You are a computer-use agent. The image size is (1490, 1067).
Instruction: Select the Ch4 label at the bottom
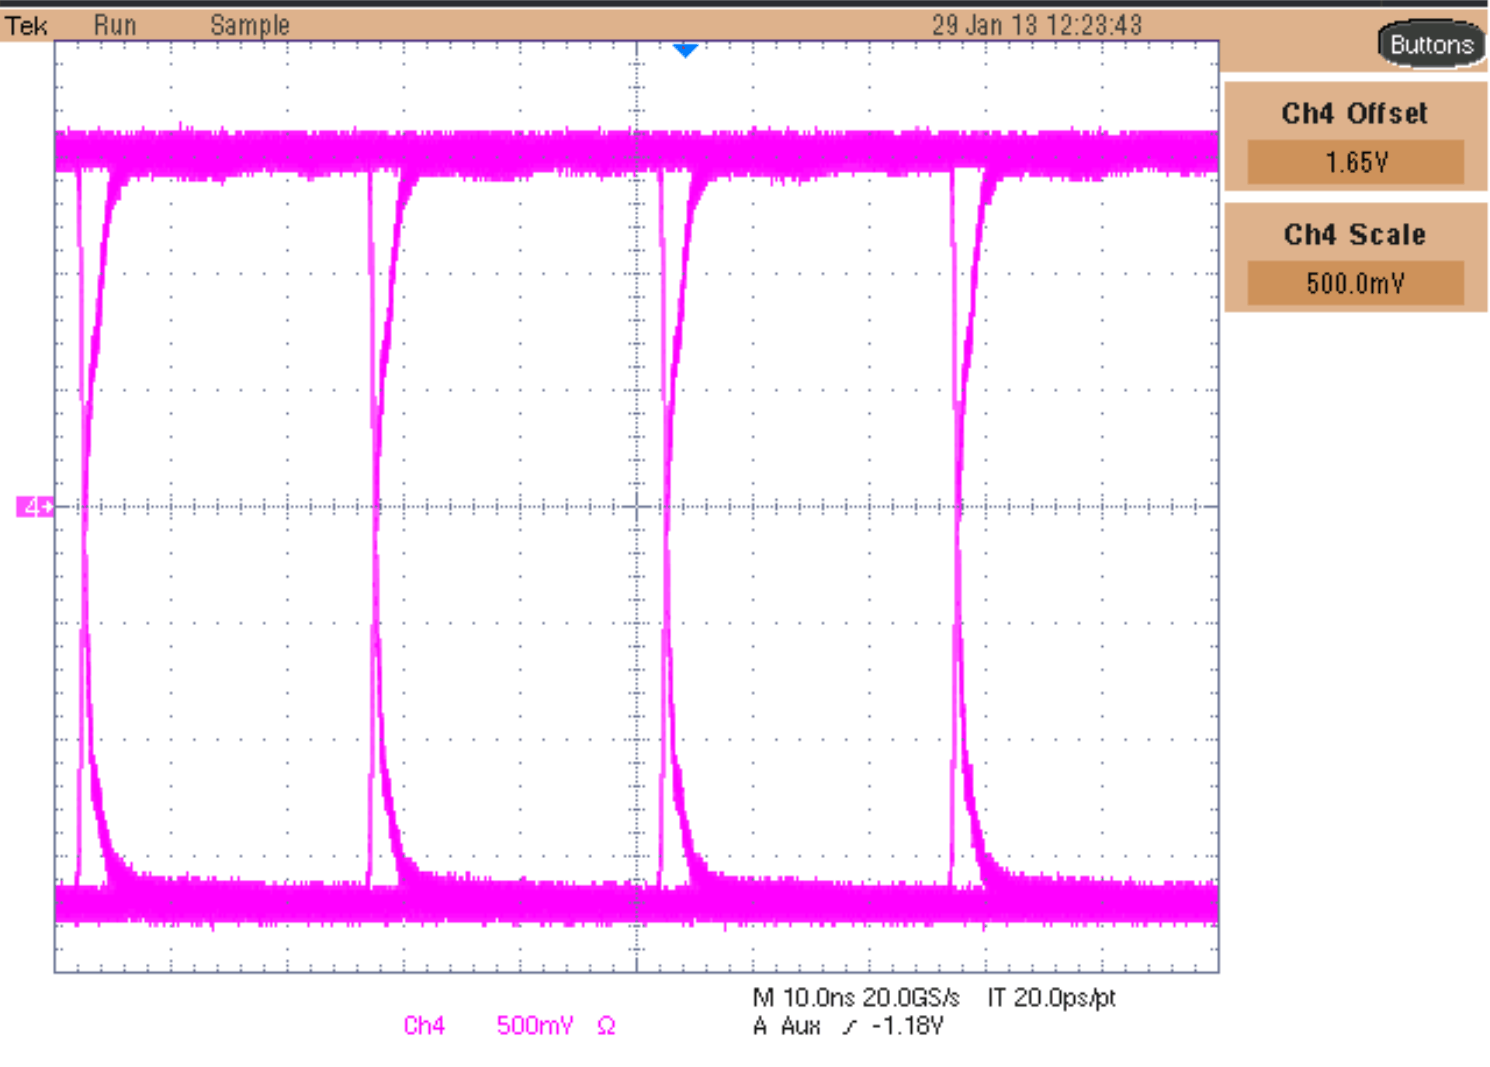[x=423, y=1024]
